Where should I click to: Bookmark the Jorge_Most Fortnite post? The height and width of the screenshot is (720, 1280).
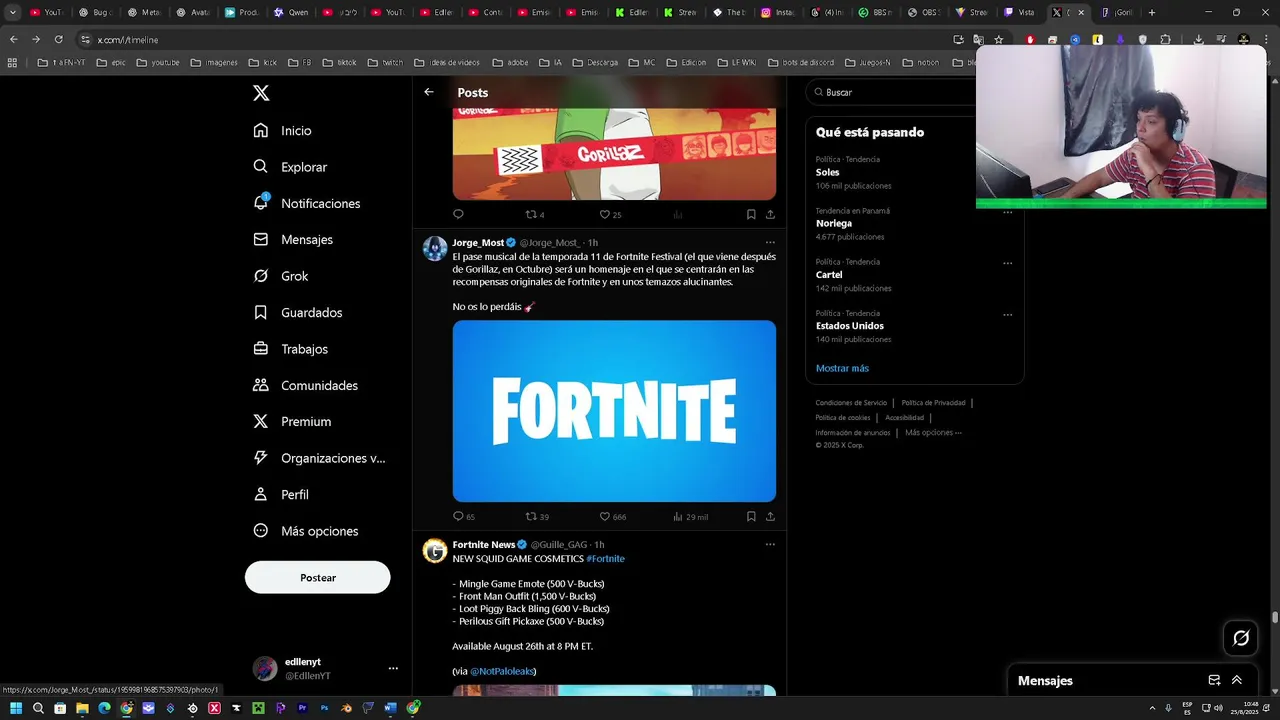[x=751, y=517]
